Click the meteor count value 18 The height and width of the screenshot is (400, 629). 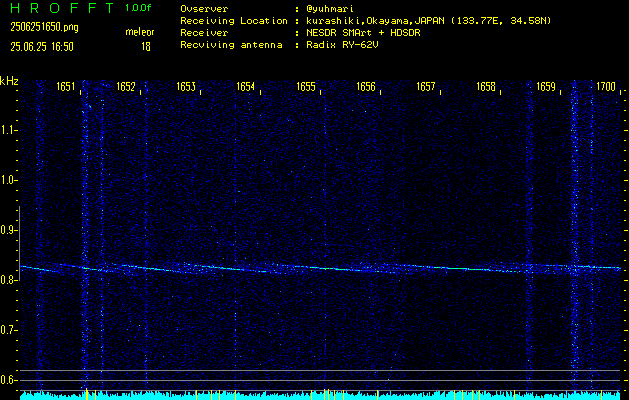[146, 47]
